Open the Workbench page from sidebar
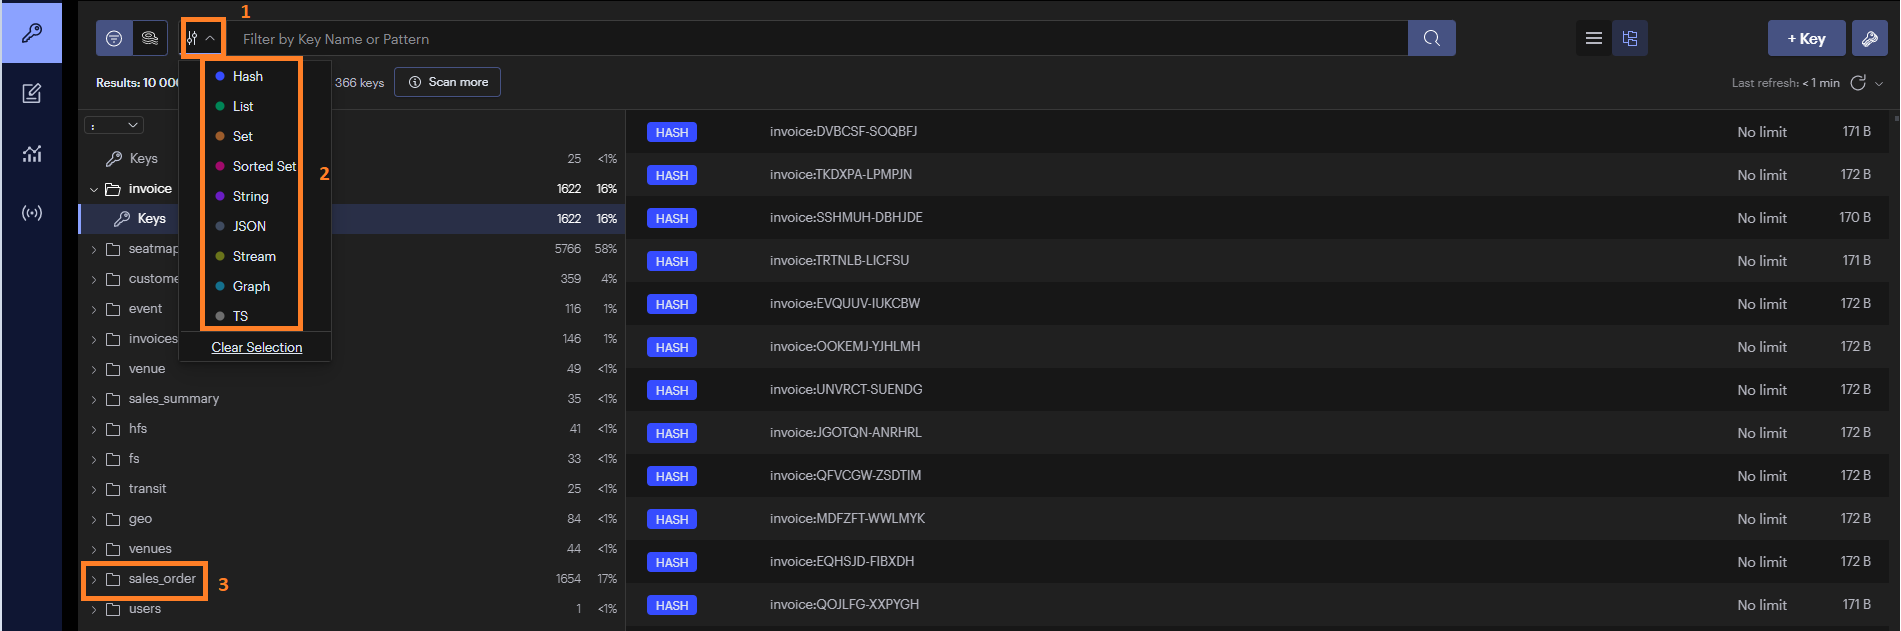 click(32, 94)
